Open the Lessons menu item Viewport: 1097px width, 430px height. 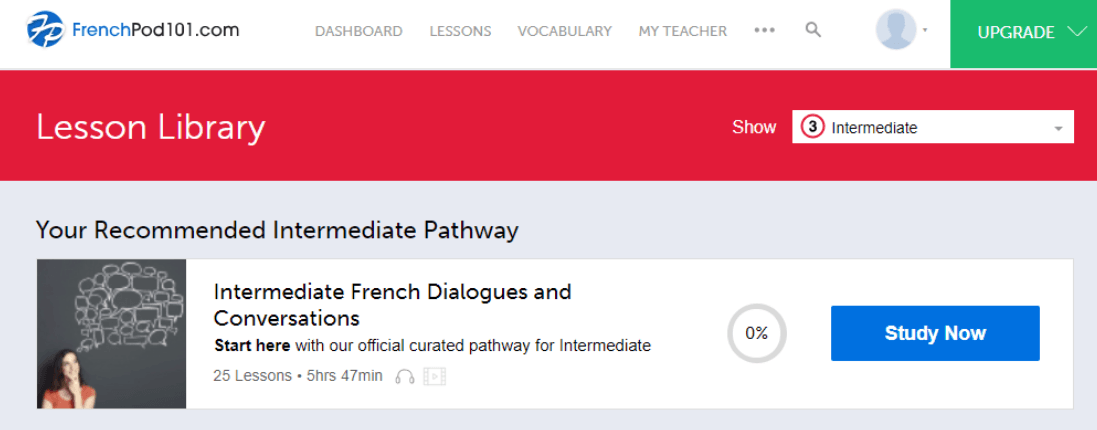(x=460, y=31)
